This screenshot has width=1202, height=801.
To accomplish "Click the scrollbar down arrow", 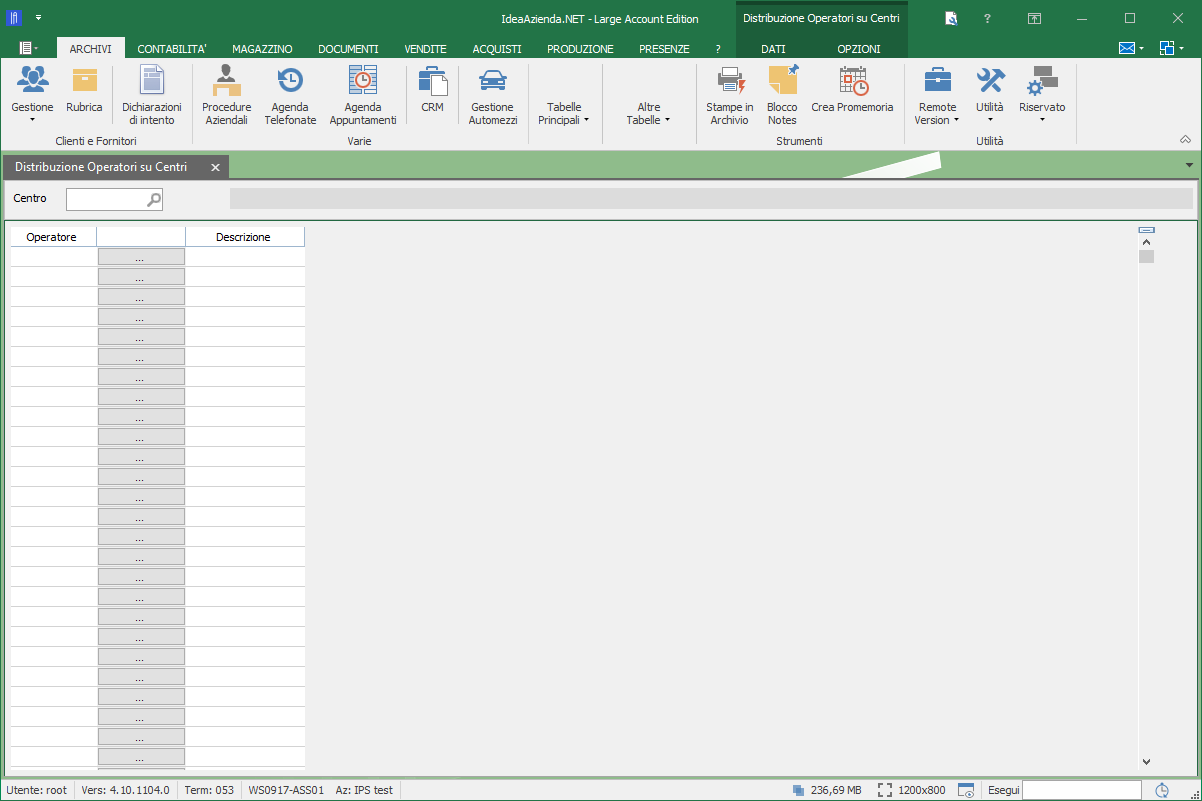I will [1147, 761].
